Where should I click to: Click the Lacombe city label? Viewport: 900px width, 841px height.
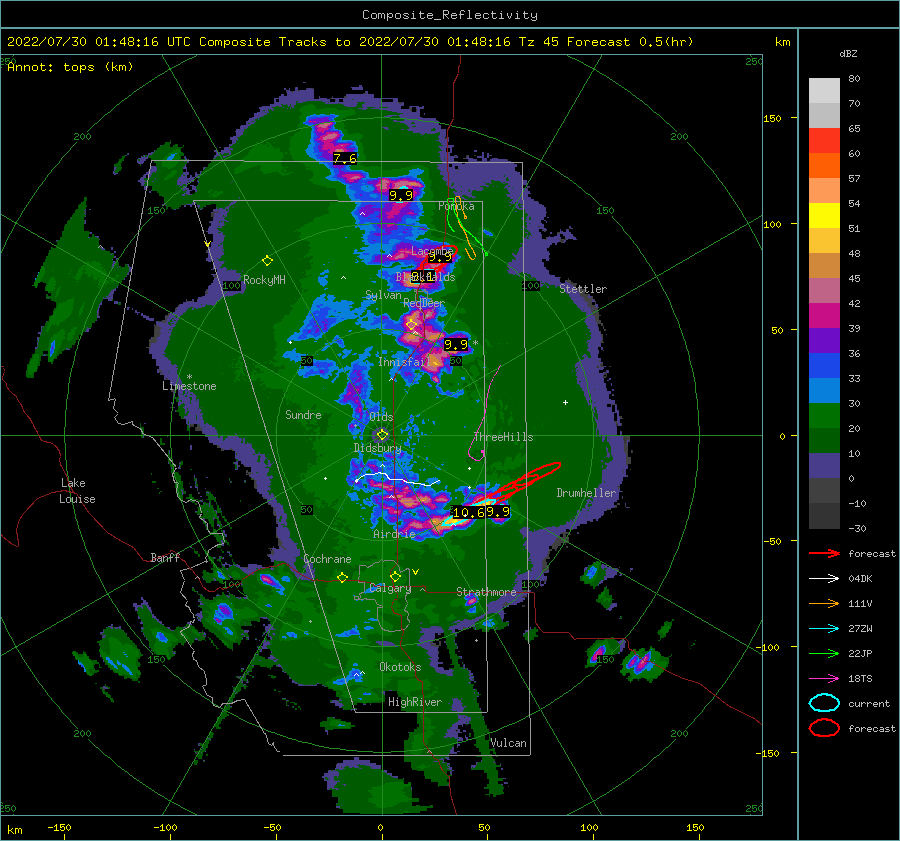pos(432,251)
